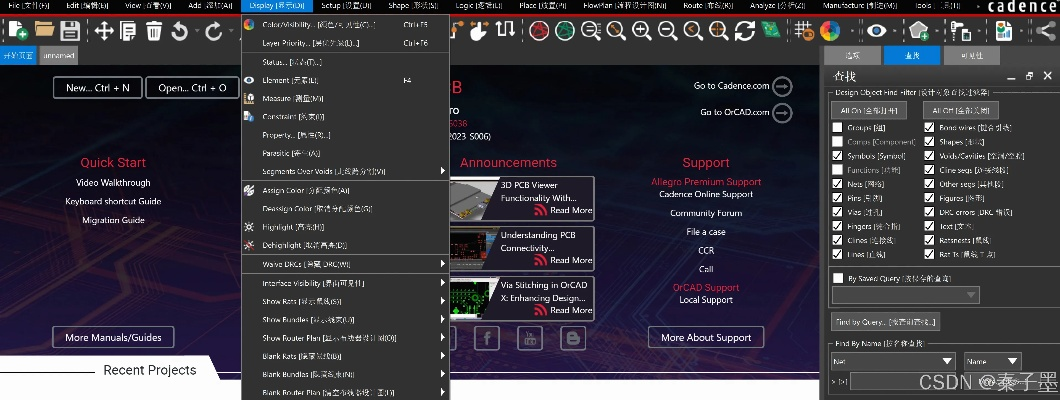The image size is (1060, 400).
Task: Open the Setup menu in menu bar
Action: click(346, 5)
